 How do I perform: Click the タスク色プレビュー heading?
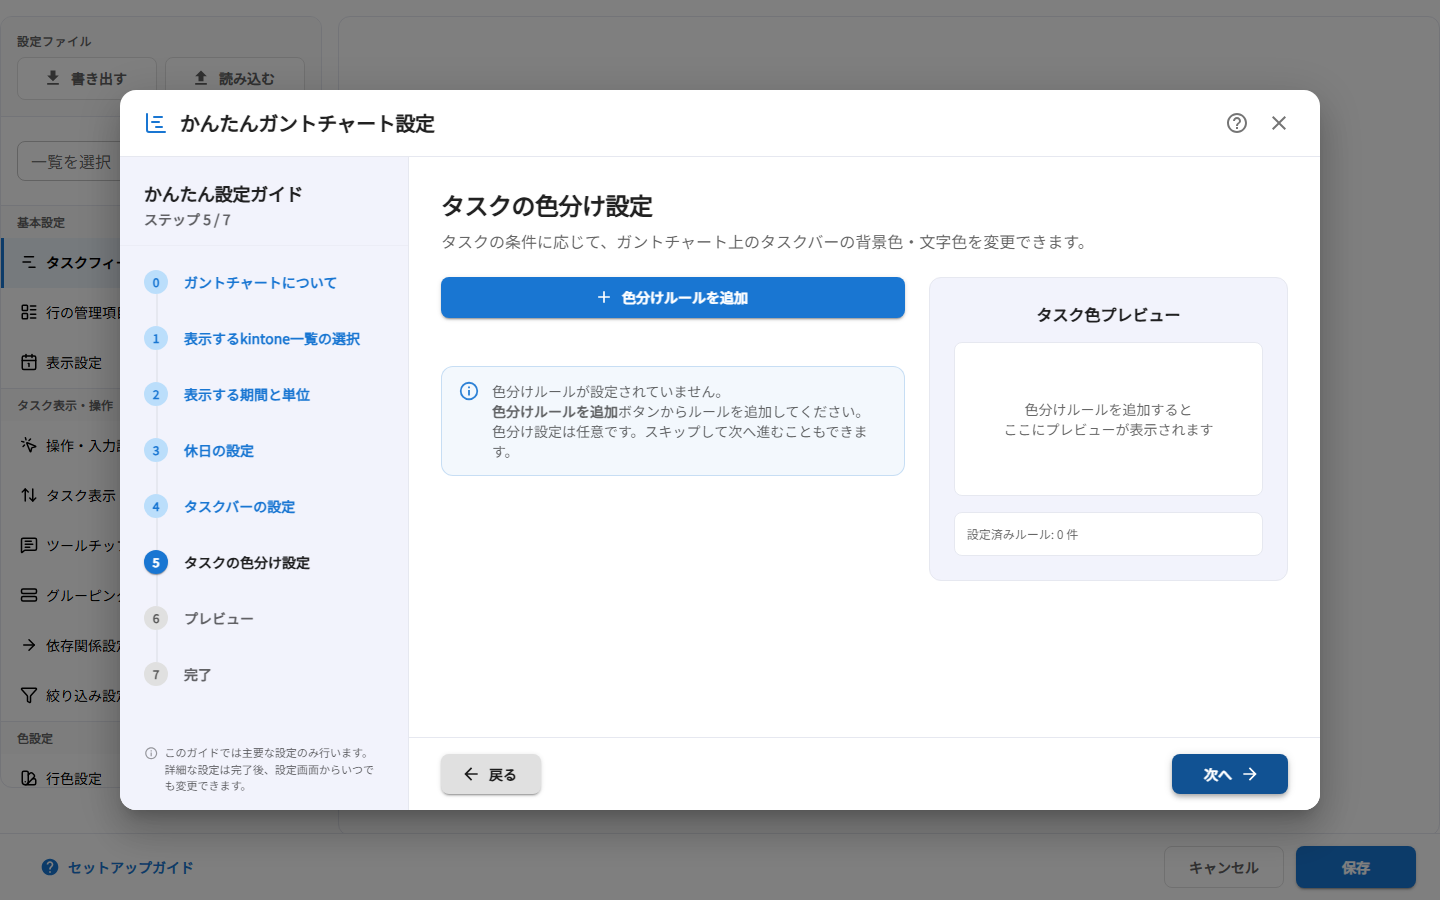click(x=1108, y=315)
